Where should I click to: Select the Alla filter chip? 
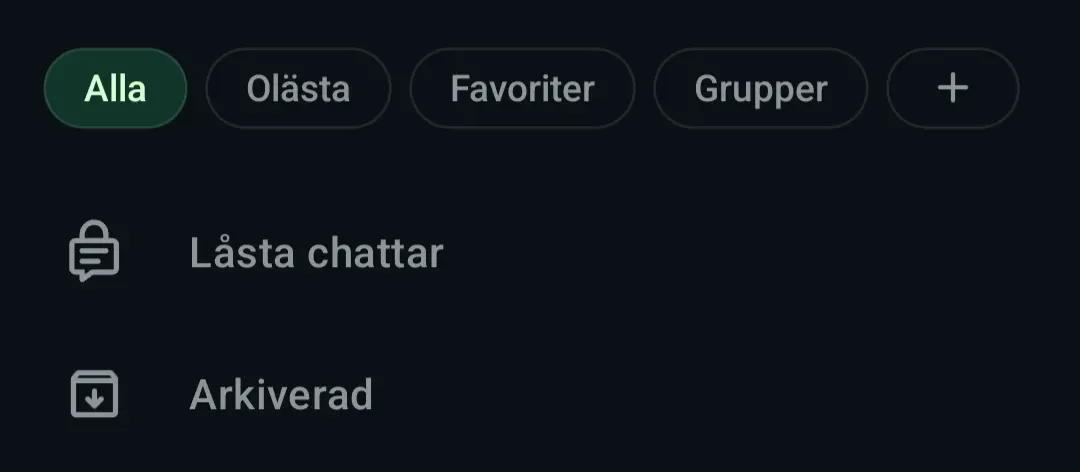[115, 88]
